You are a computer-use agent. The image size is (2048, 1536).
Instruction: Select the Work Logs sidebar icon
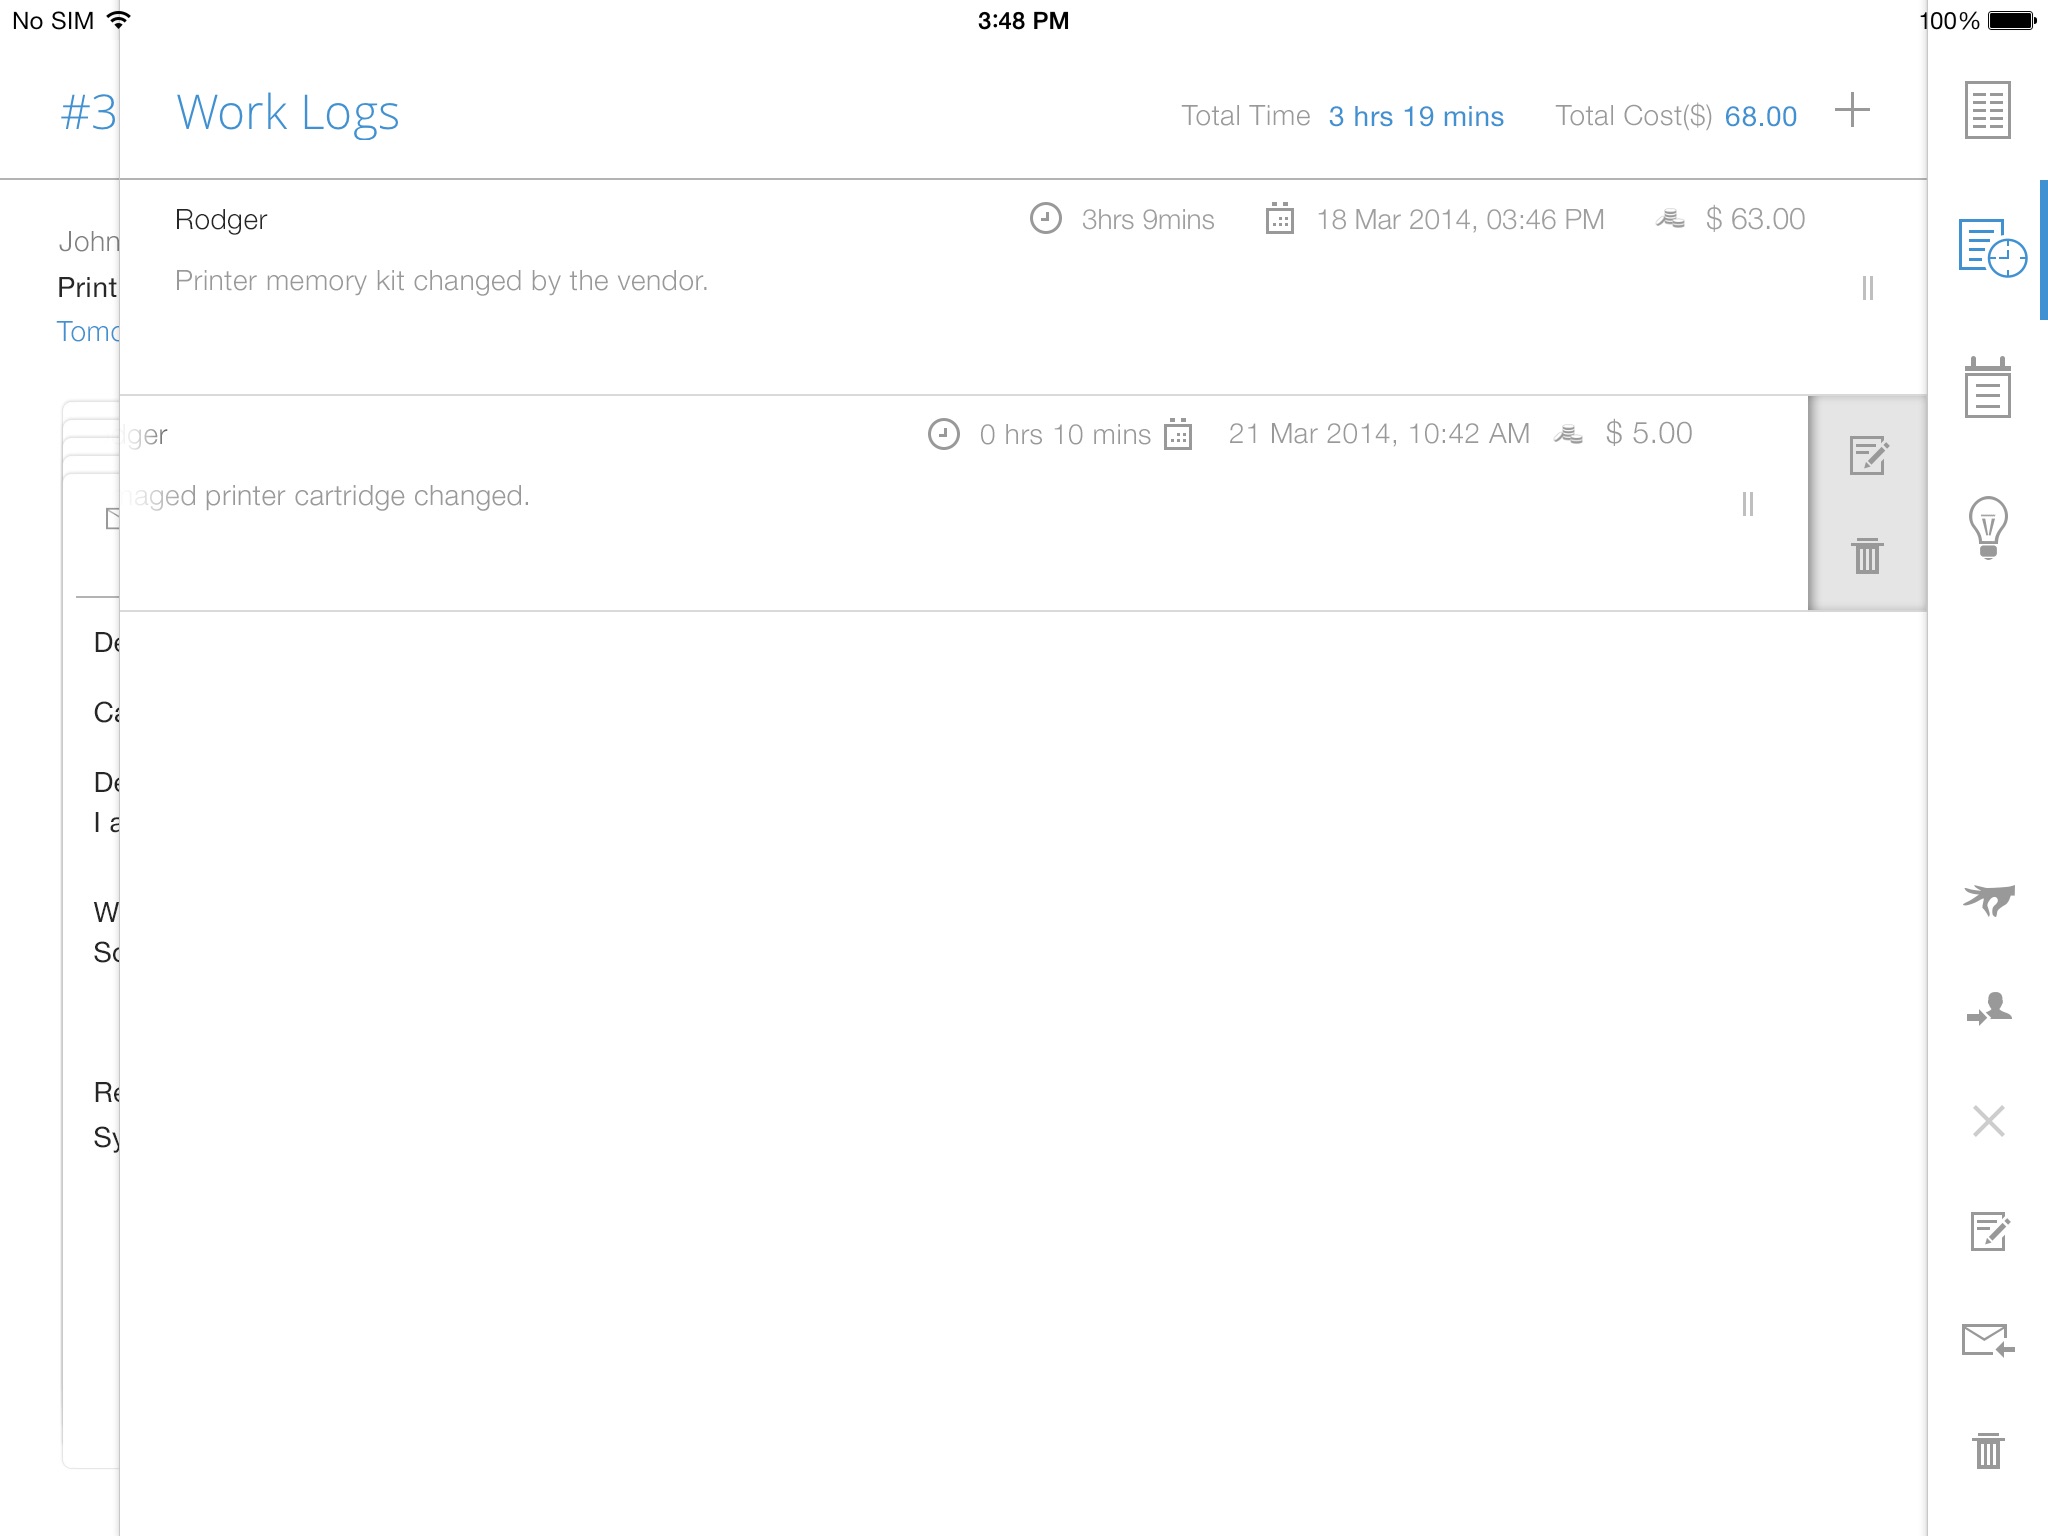1992,248
